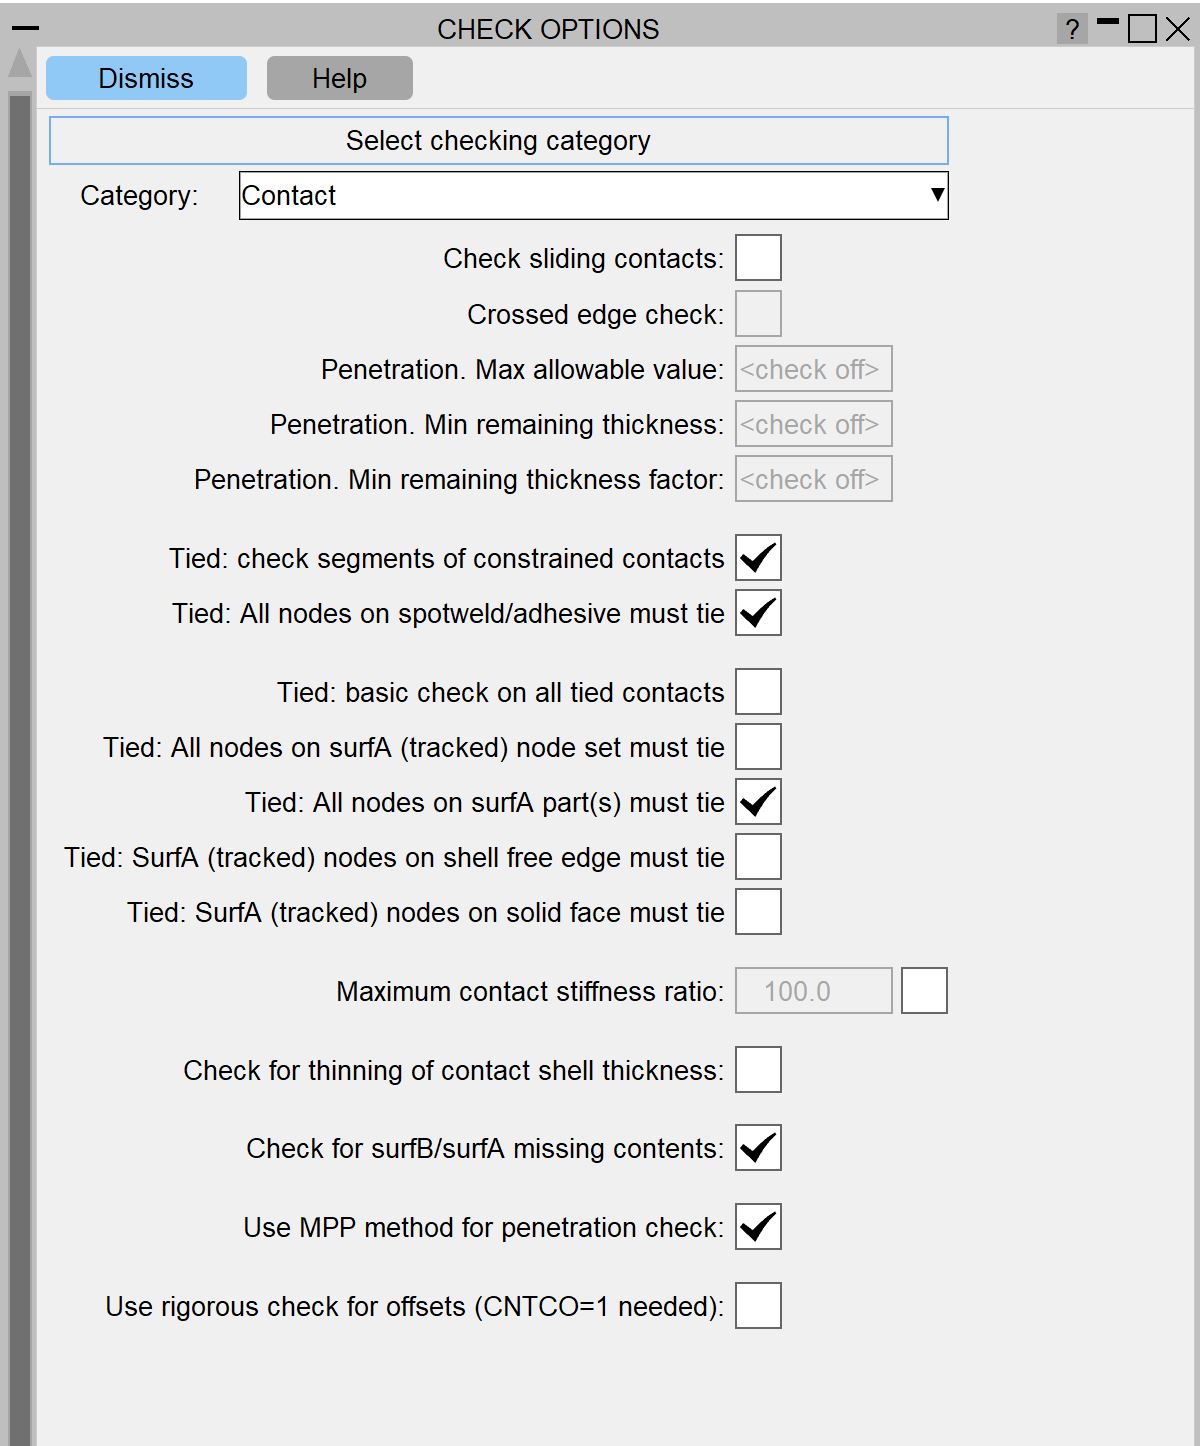Minimize the Check Options window

point(1108,22)
